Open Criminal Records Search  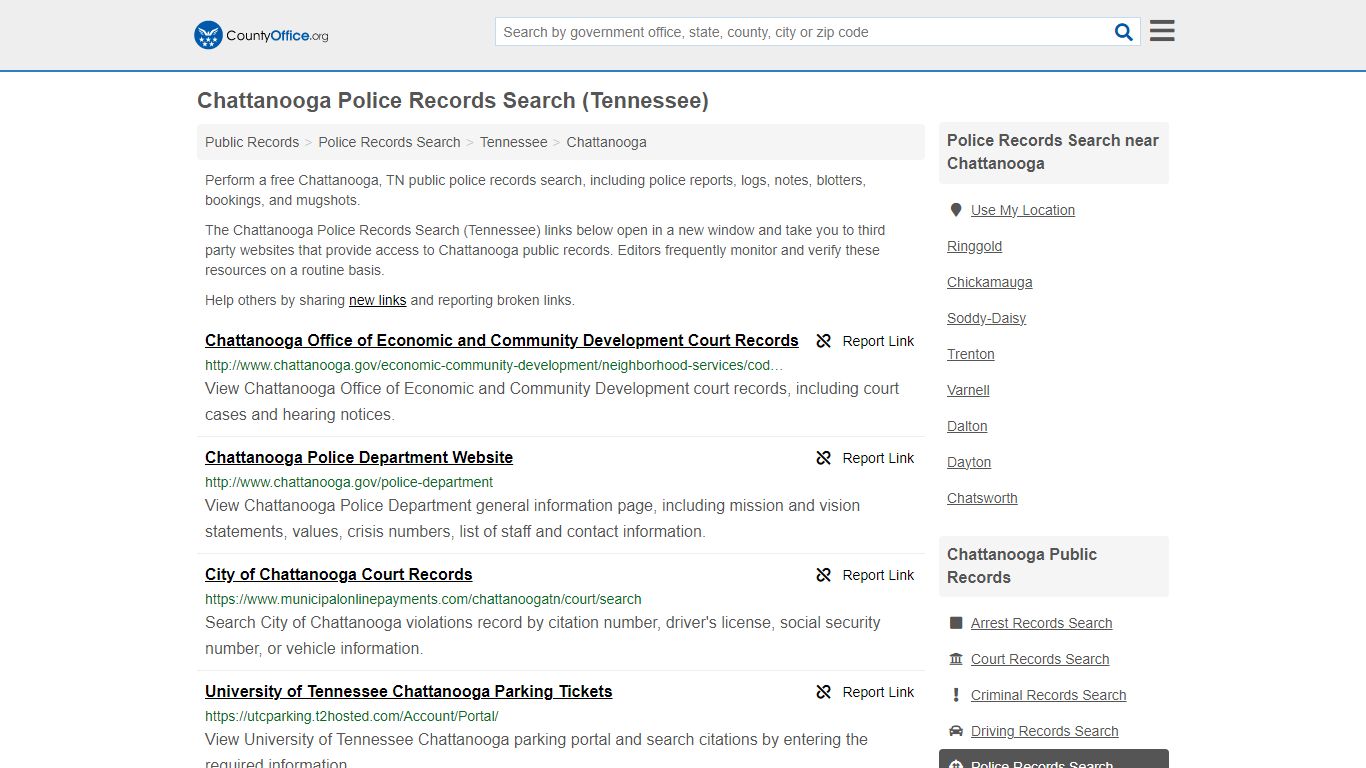pos(1049,695)
